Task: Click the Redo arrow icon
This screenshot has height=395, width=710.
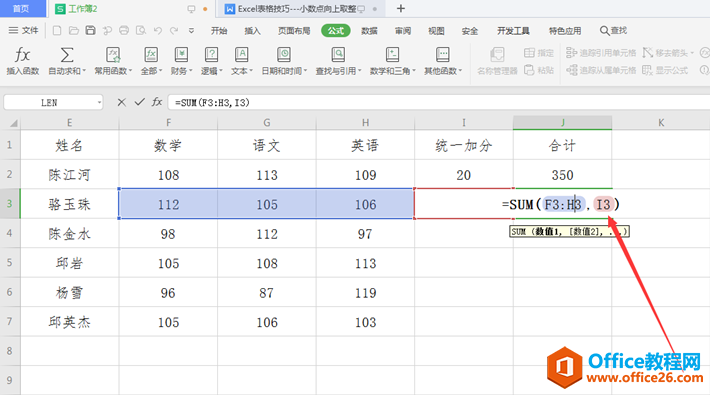Action: pos(174,30)
